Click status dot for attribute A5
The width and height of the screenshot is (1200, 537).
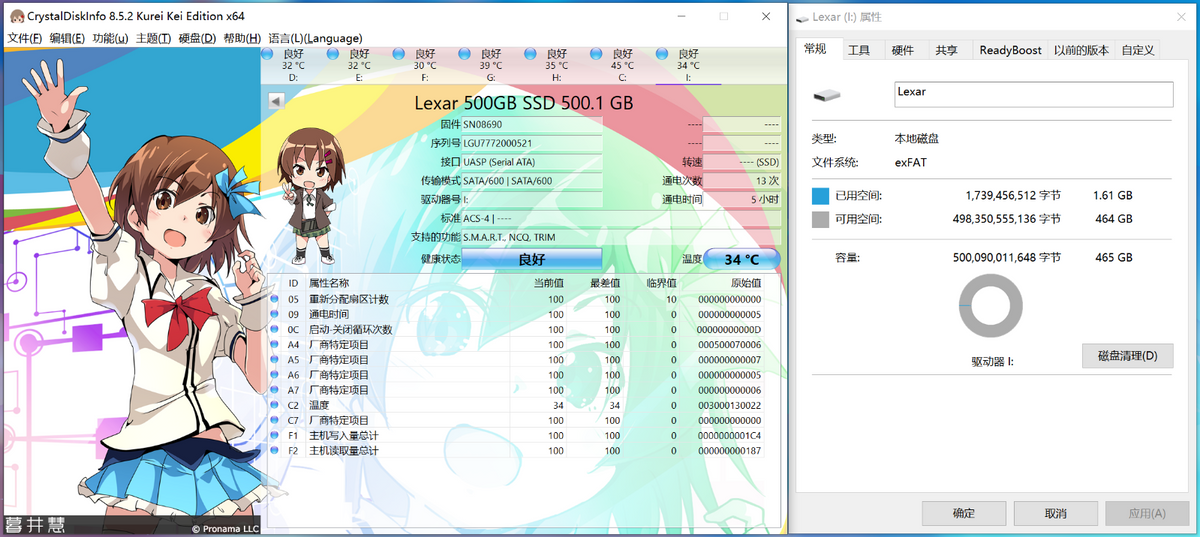pos(276,360)
